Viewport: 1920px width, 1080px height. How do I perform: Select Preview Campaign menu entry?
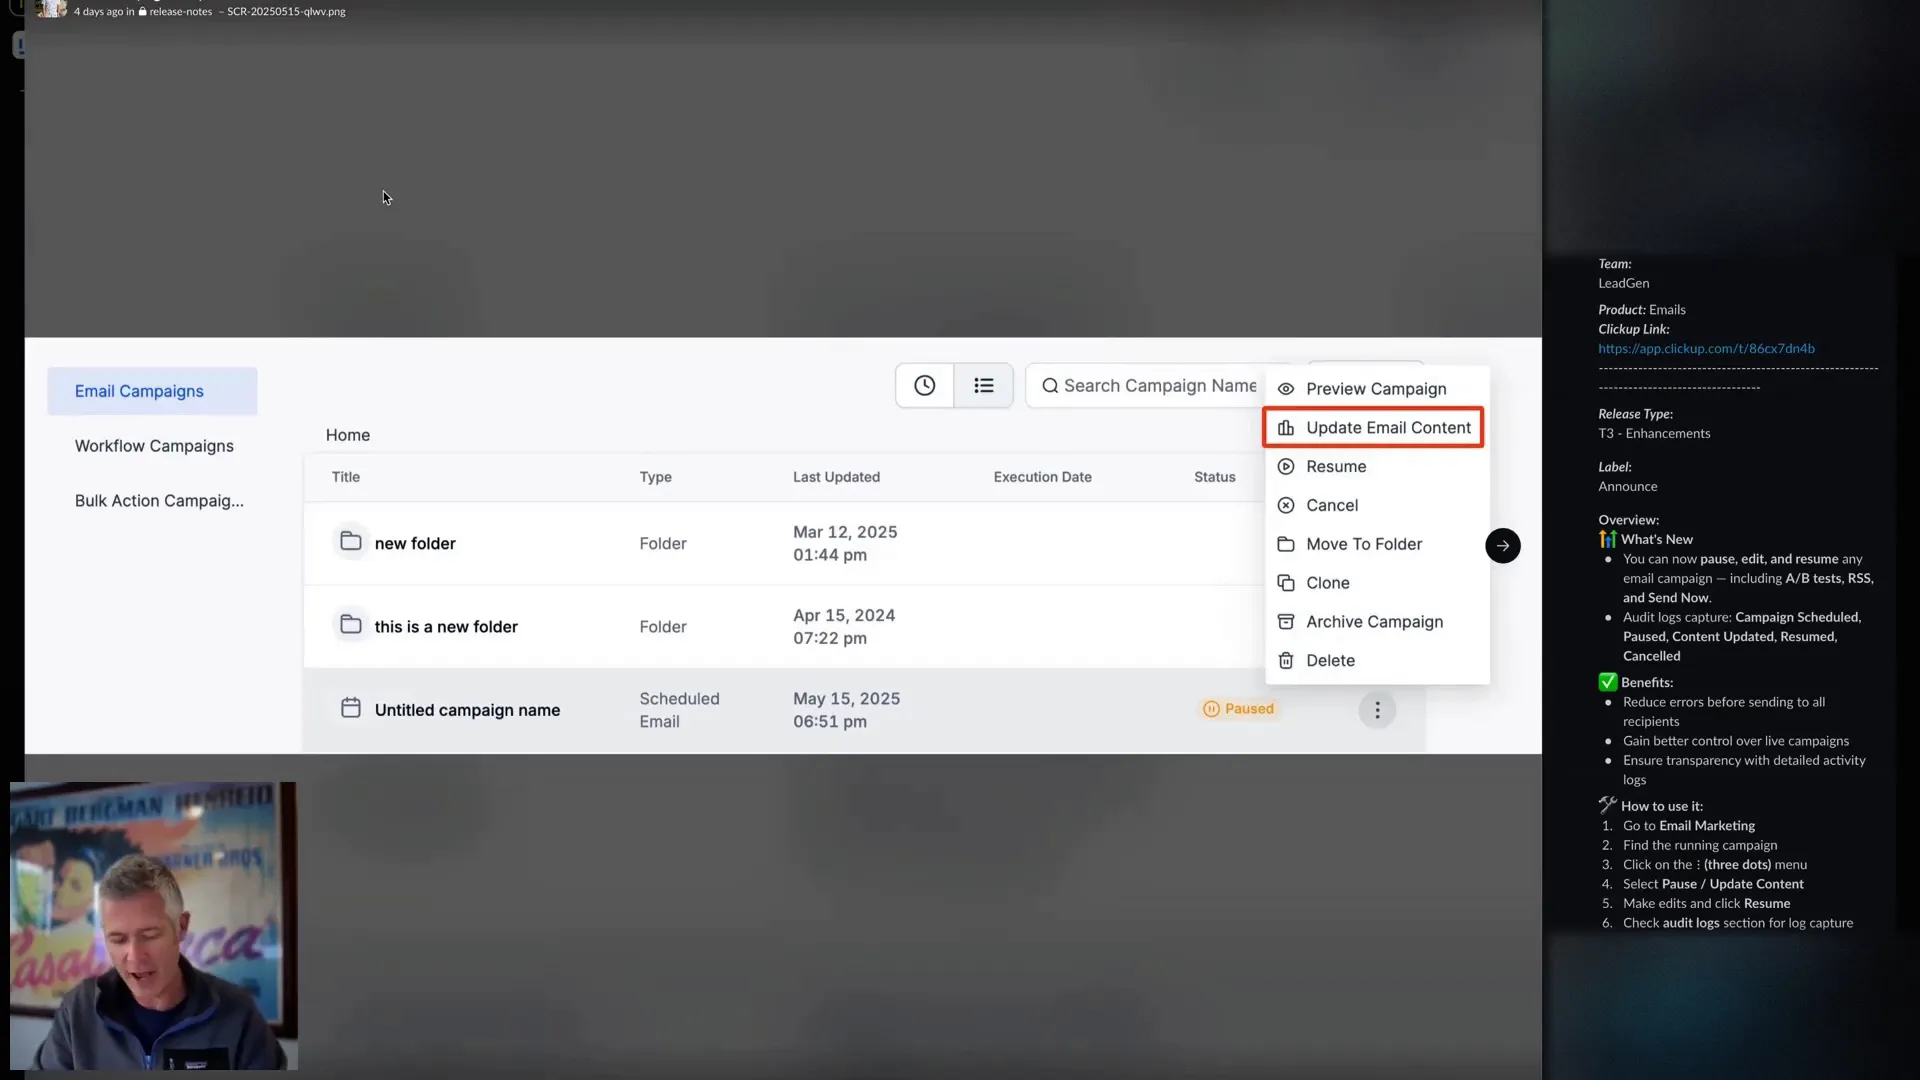coord(1376,389)
